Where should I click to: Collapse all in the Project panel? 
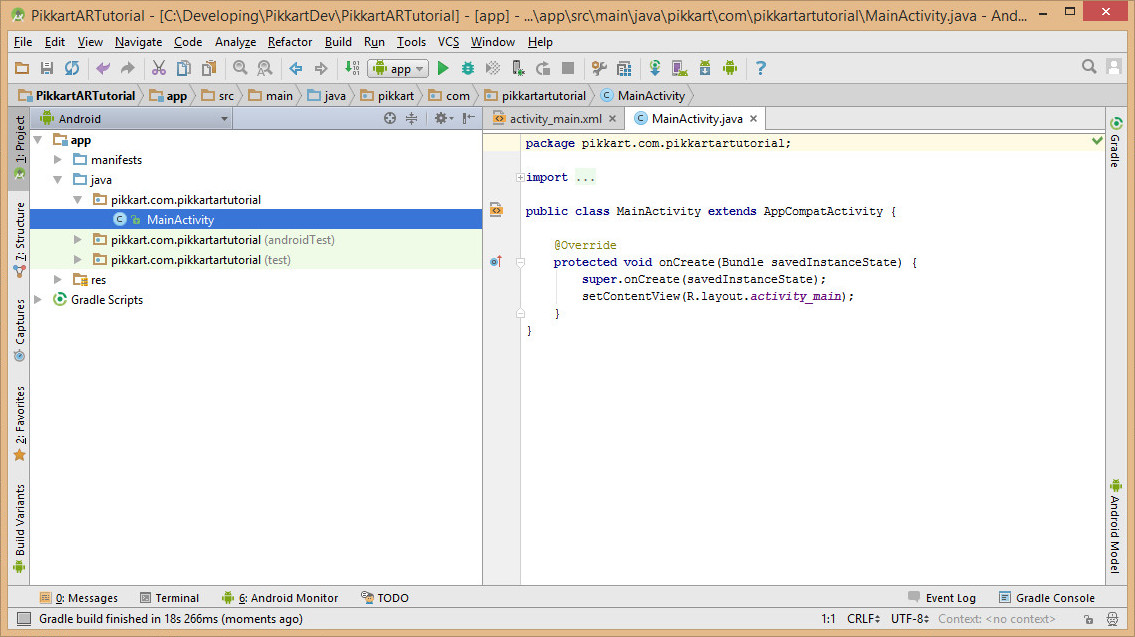click(x=411, y=118)
